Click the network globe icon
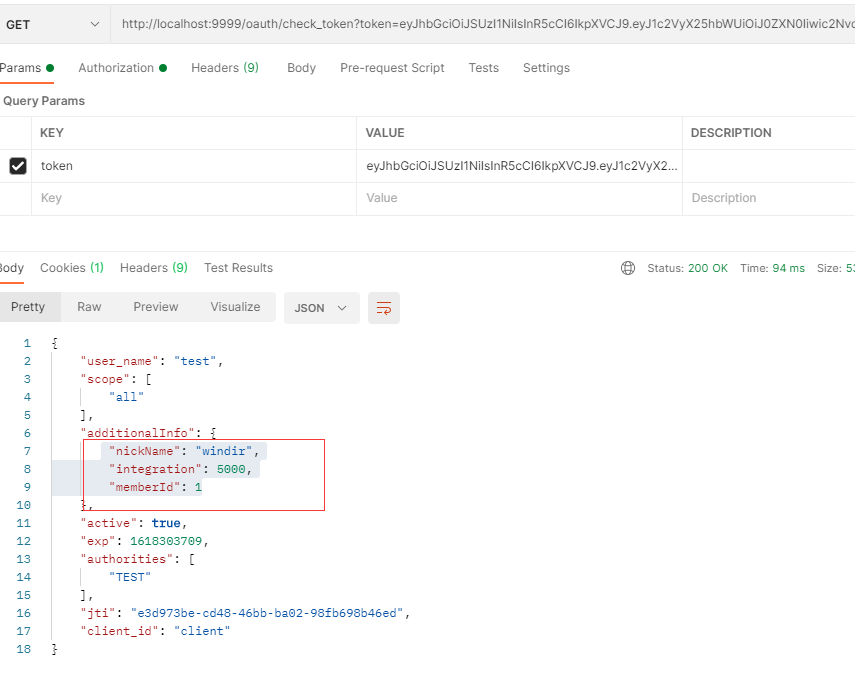This screenshot has height=678, width=855. (x=628, y=268)
